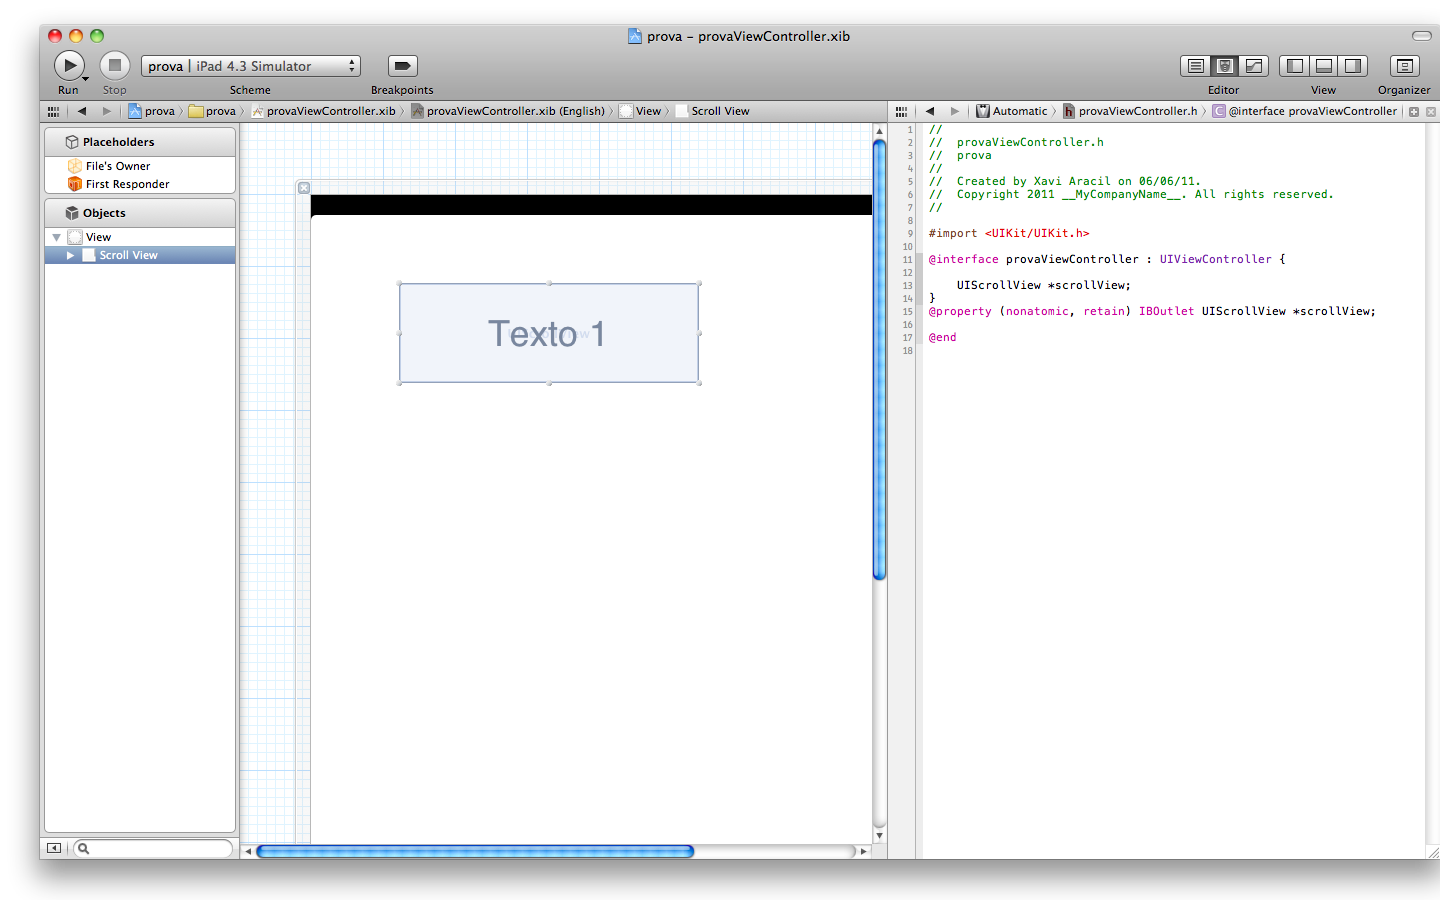Select the Assistant editor button

tap(1224, 66)
